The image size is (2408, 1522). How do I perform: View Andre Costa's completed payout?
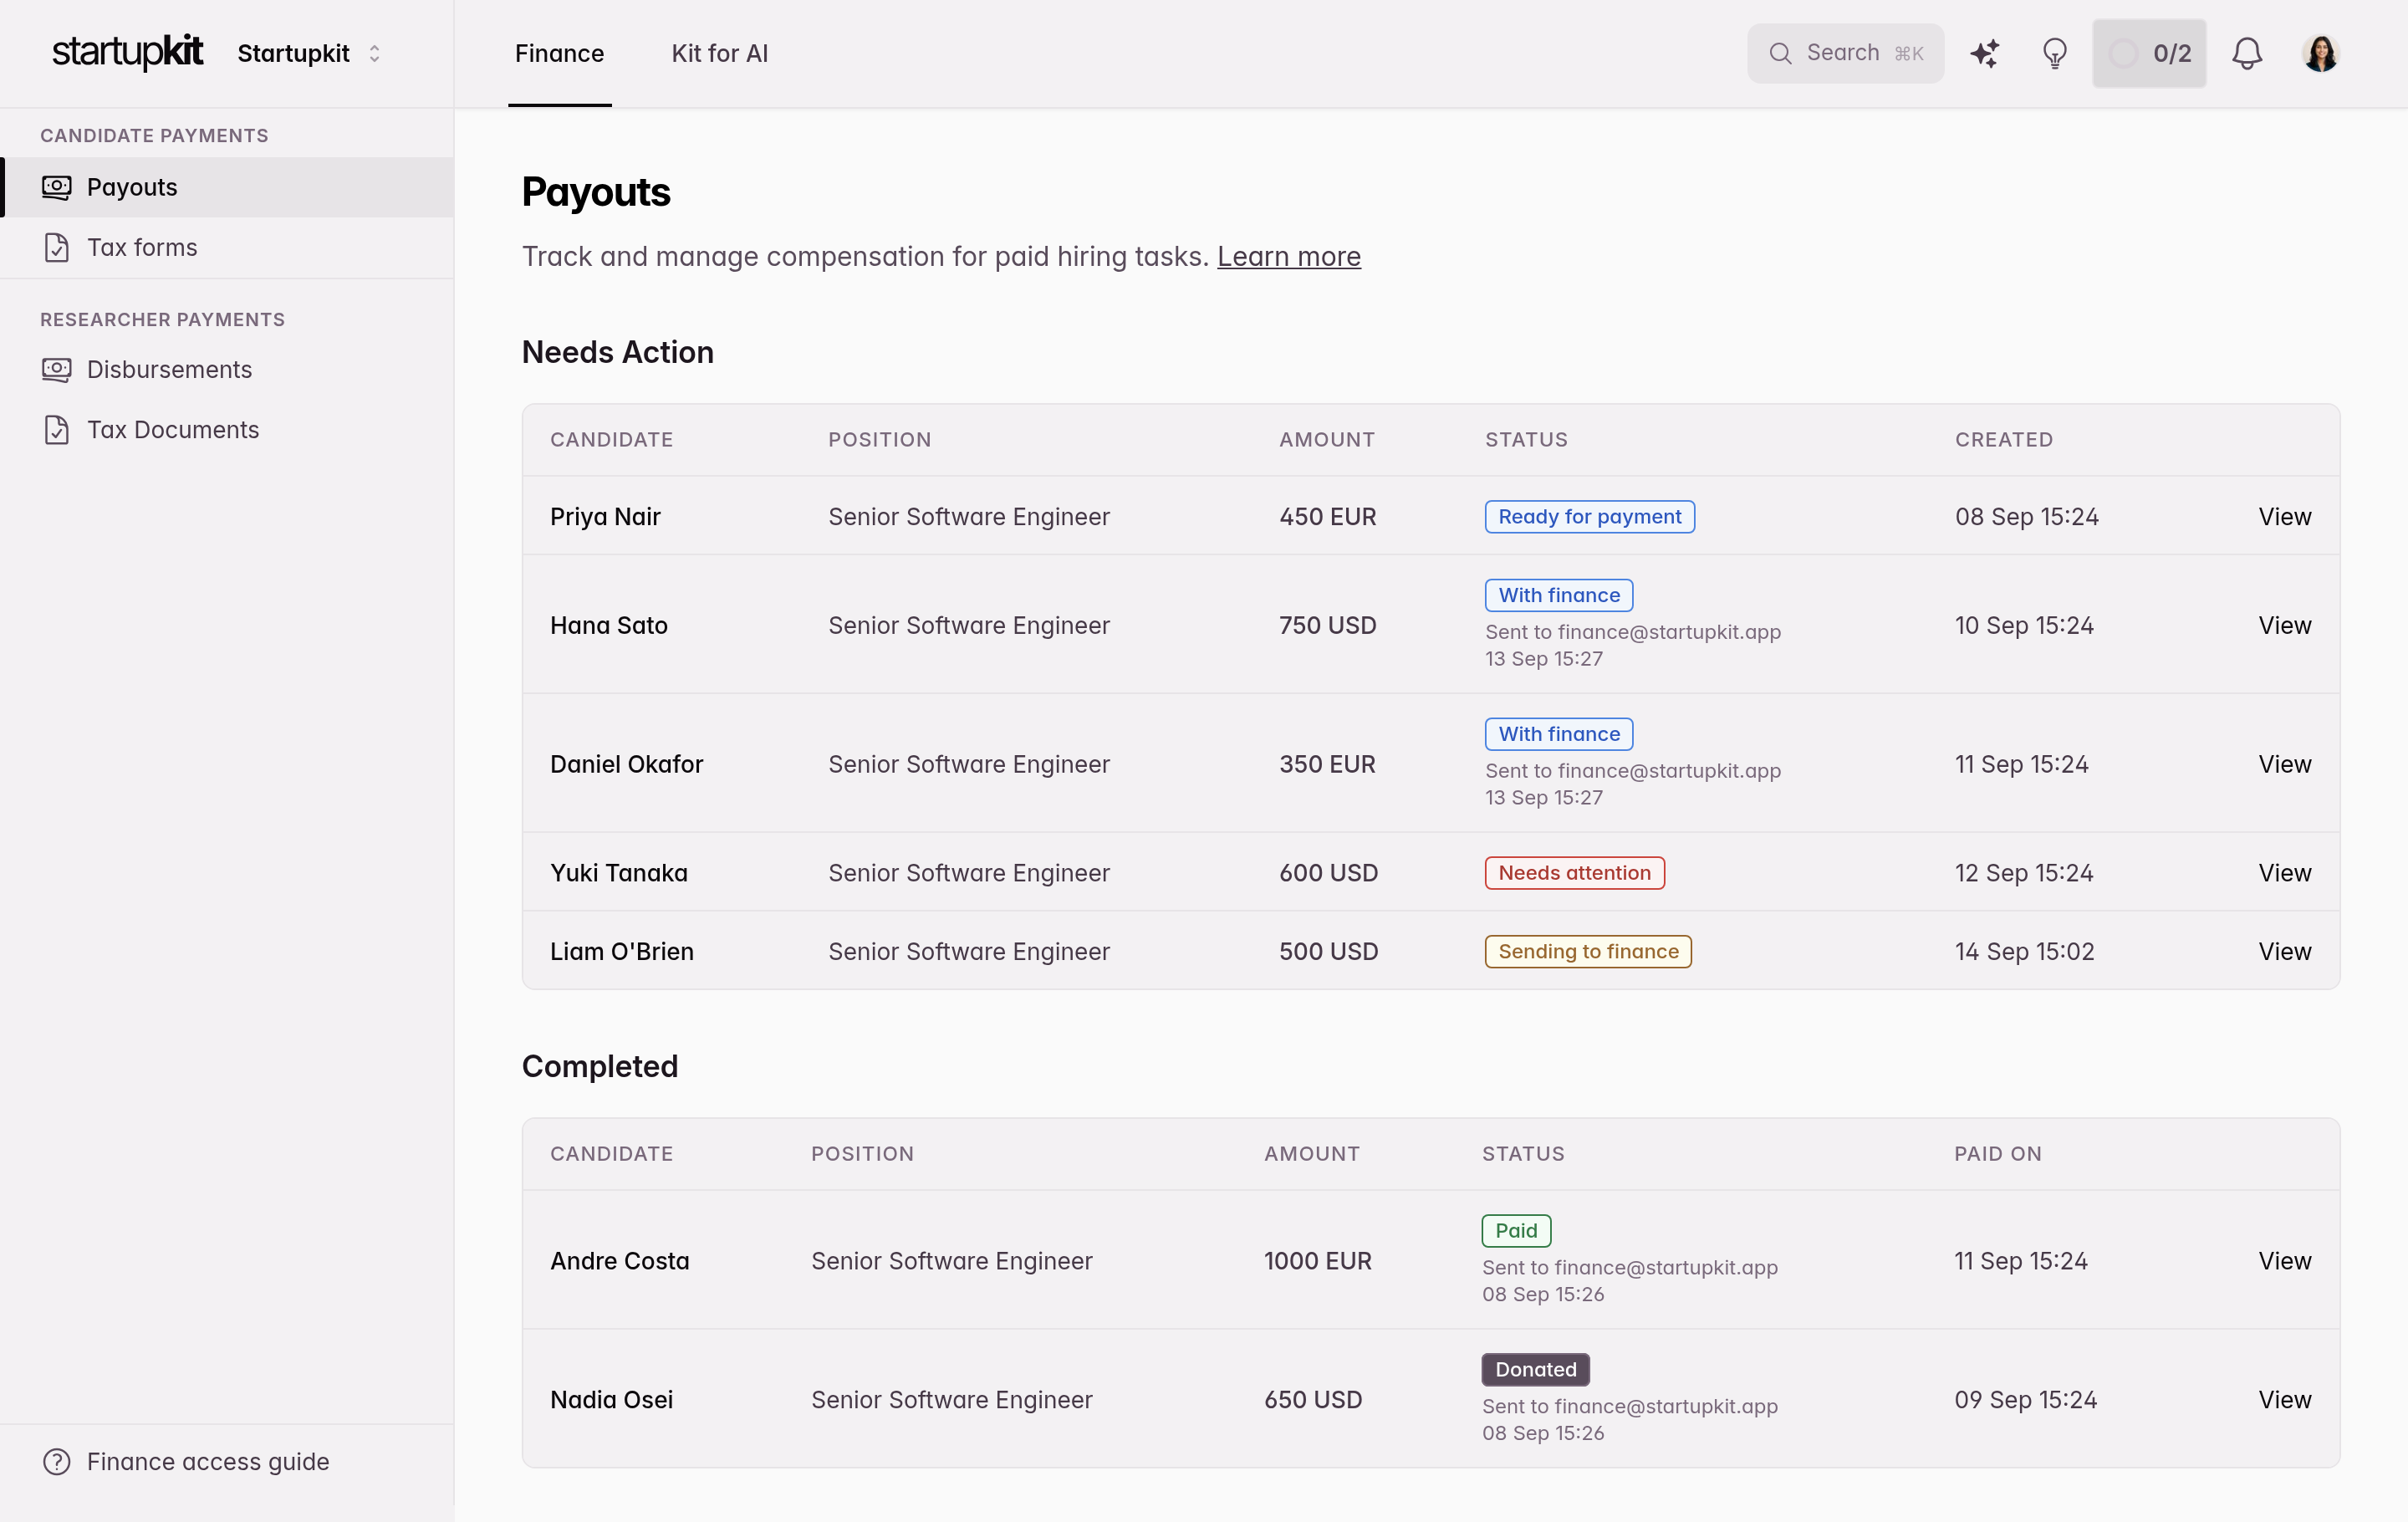[2284, 1260]
